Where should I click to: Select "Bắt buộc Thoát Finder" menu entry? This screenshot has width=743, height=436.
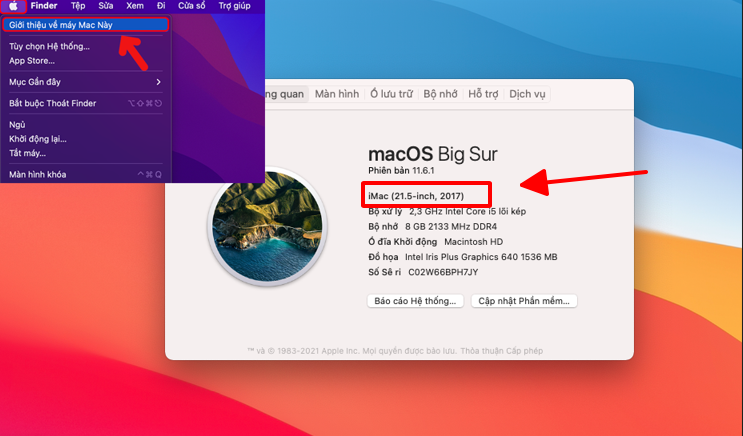pyautogui.click(x=54, y=103)
